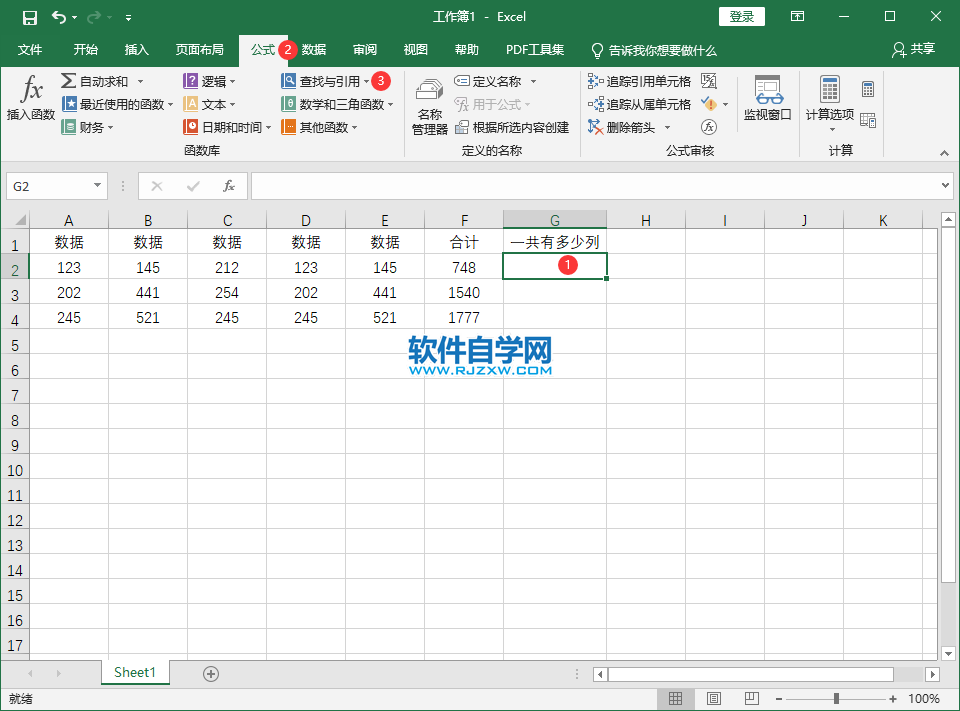Expand Remove Arrows dropdown arrow

click(x=667, y=128)
